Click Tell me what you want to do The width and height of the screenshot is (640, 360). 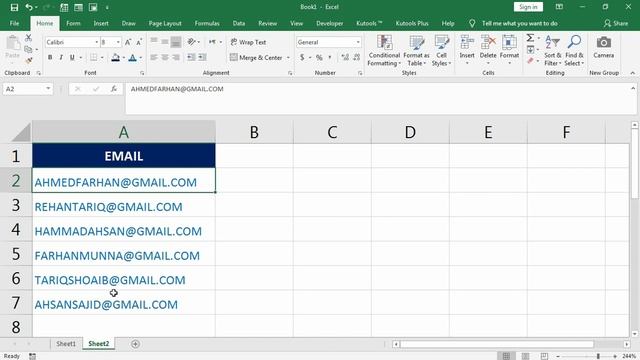pos(519,23)
